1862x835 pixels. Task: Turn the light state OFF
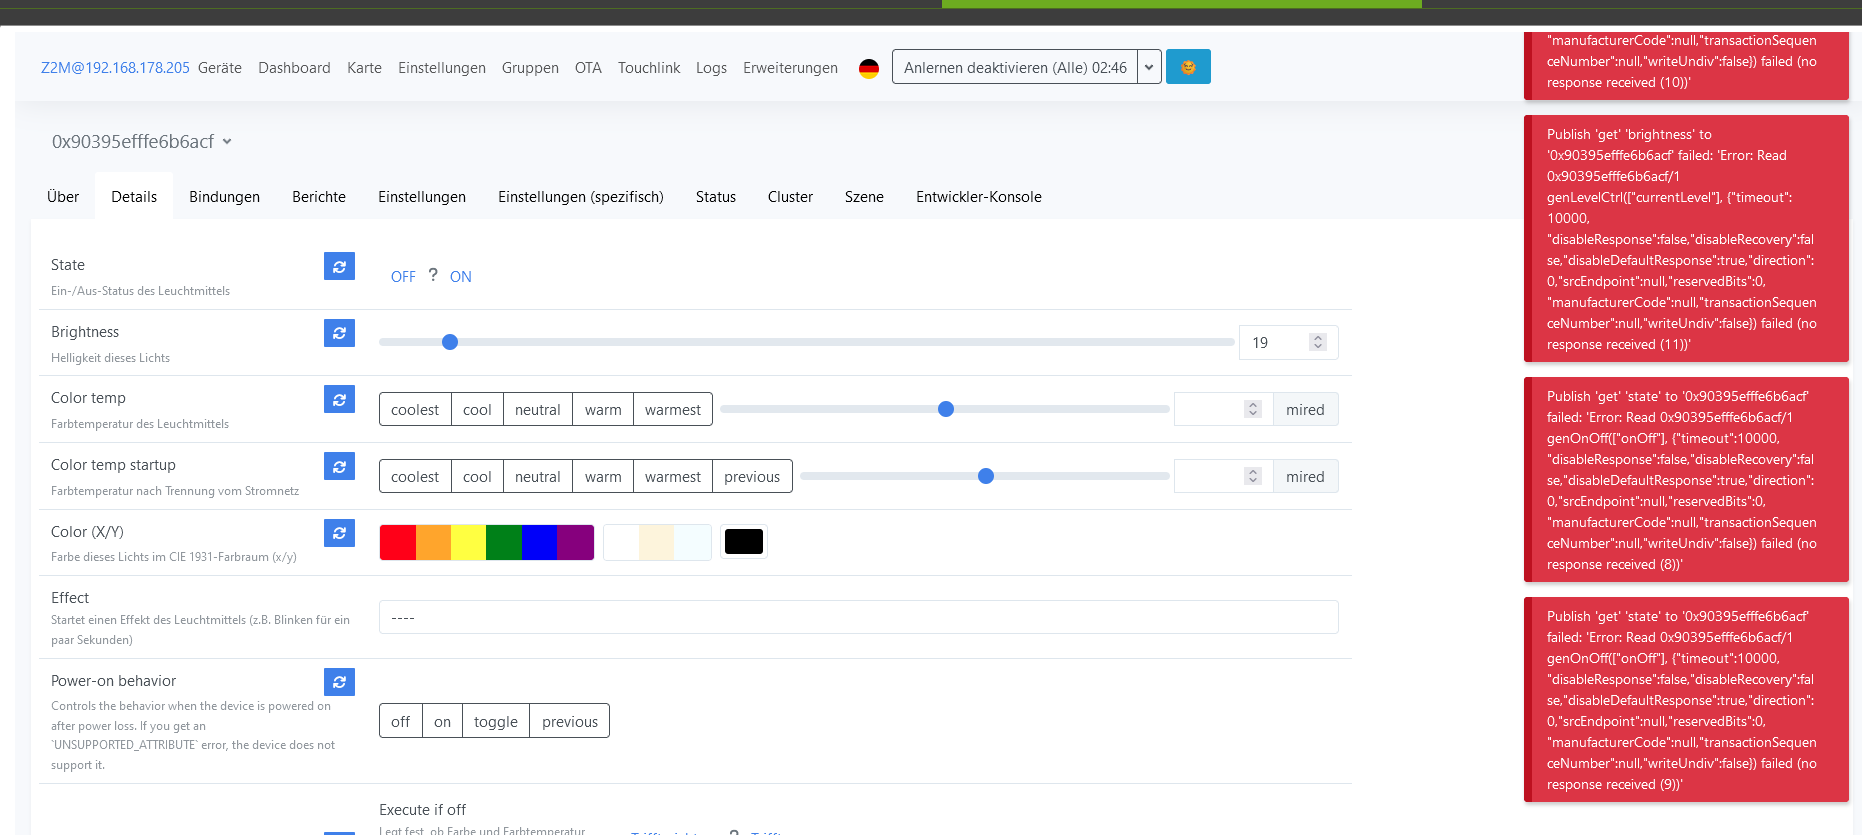pos(403,277)
